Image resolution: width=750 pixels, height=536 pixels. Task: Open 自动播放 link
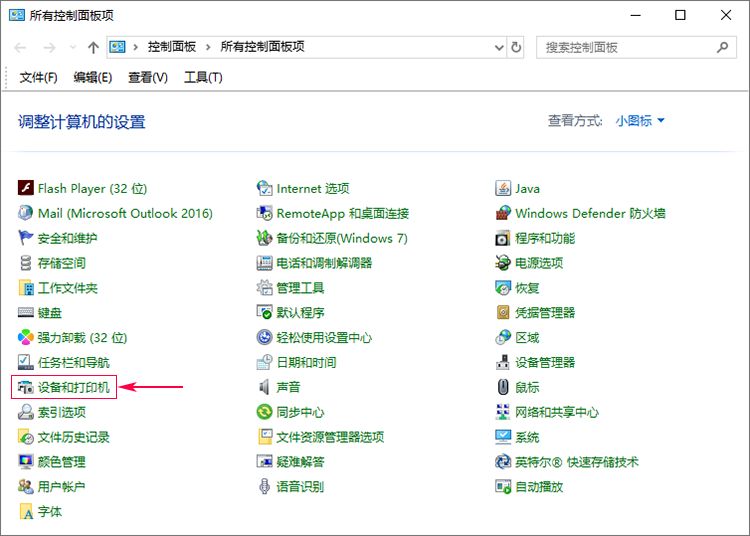coord(539,486)
